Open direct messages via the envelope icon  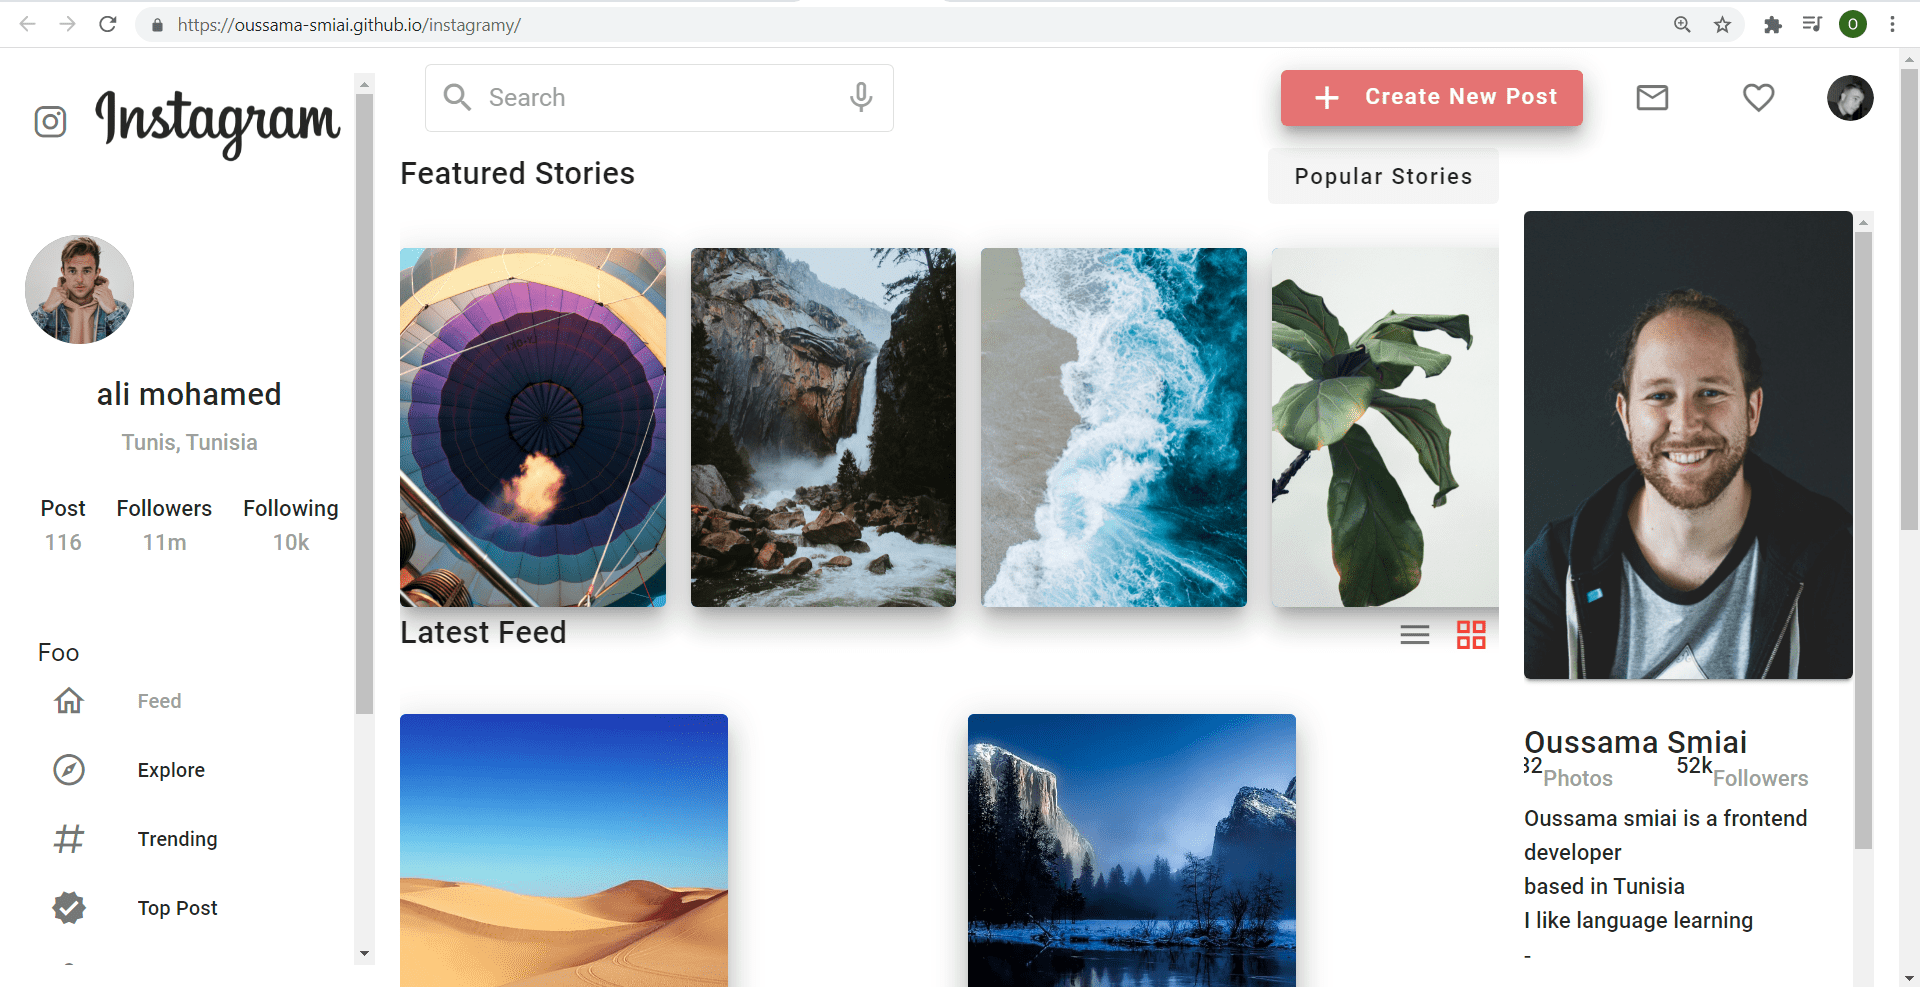[1652, 97]
